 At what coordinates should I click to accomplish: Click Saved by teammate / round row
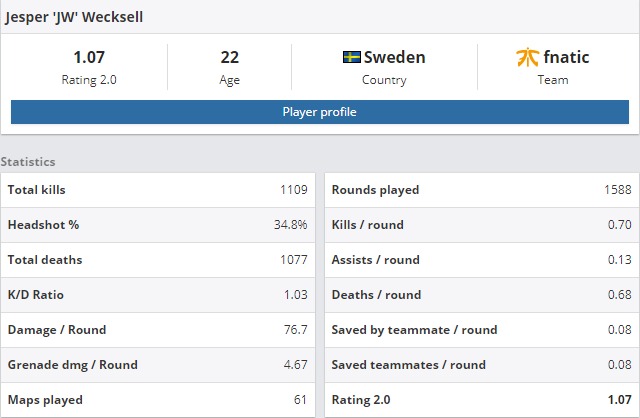[x=482, y=330]
